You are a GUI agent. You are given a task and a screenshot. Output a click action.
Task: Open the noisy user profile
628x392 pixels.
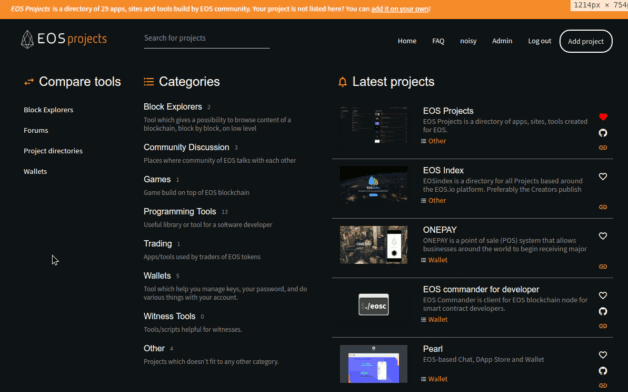(468, 41)
